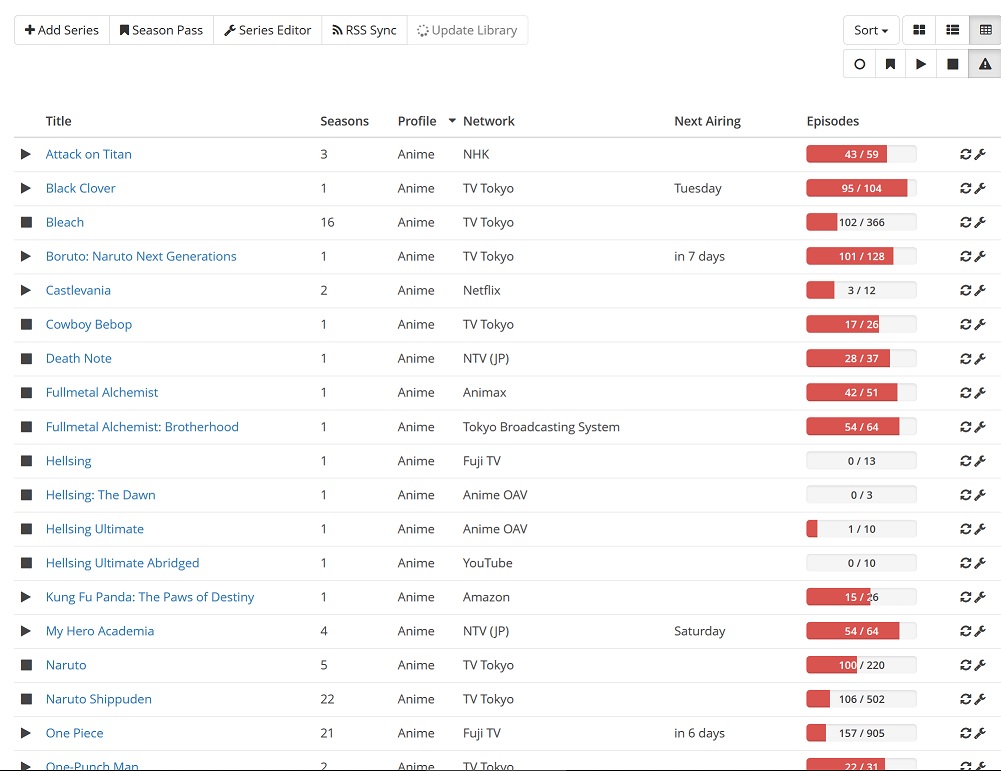Viewport: 1001px width, 771px height.
Task: Open Fullmetal Alchemist: Brotherhood link
Action: 142,427
